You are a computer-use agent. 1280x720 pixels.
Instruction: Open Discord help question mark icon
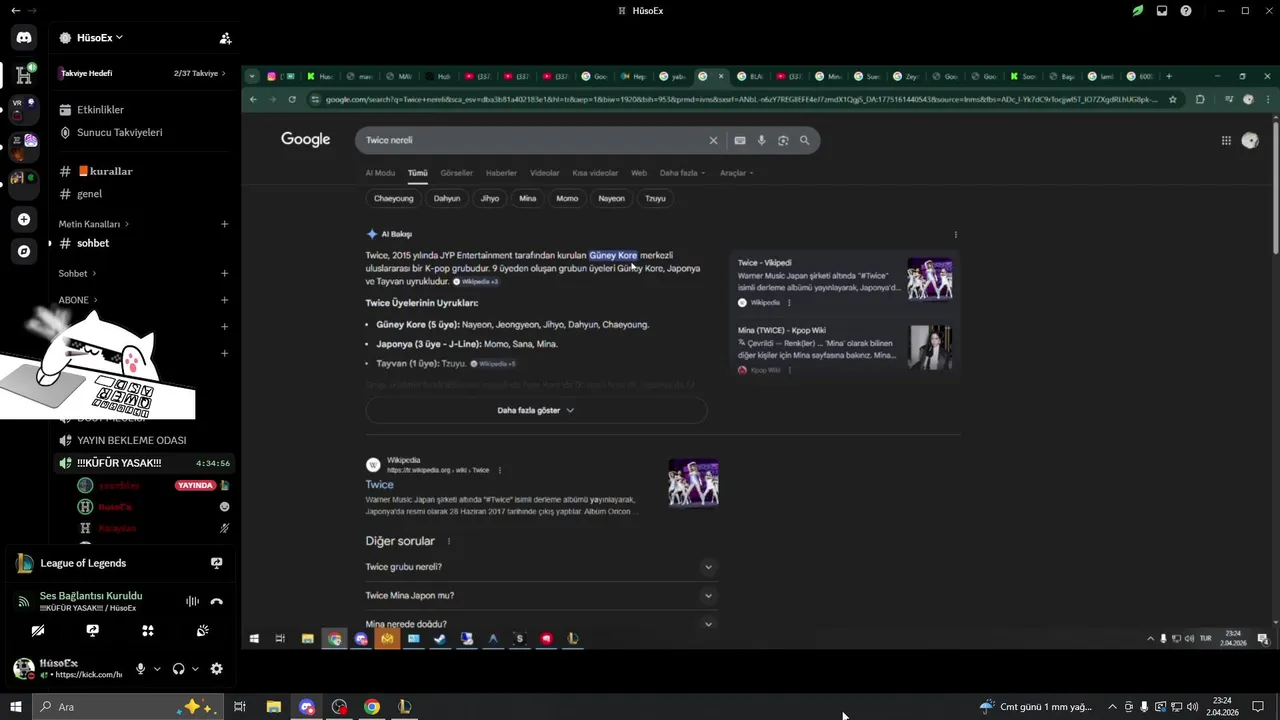tap(1186, 10)
